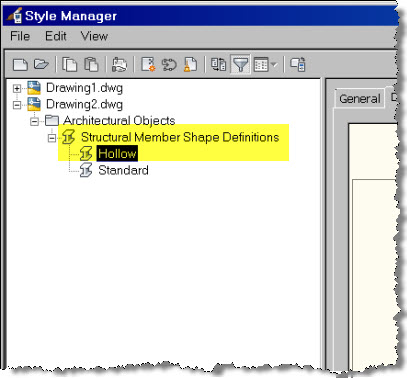Viewport: 407px width, 378px height.
Task: Click the Standard shape definition icon
Action: [x=86, y=170]
